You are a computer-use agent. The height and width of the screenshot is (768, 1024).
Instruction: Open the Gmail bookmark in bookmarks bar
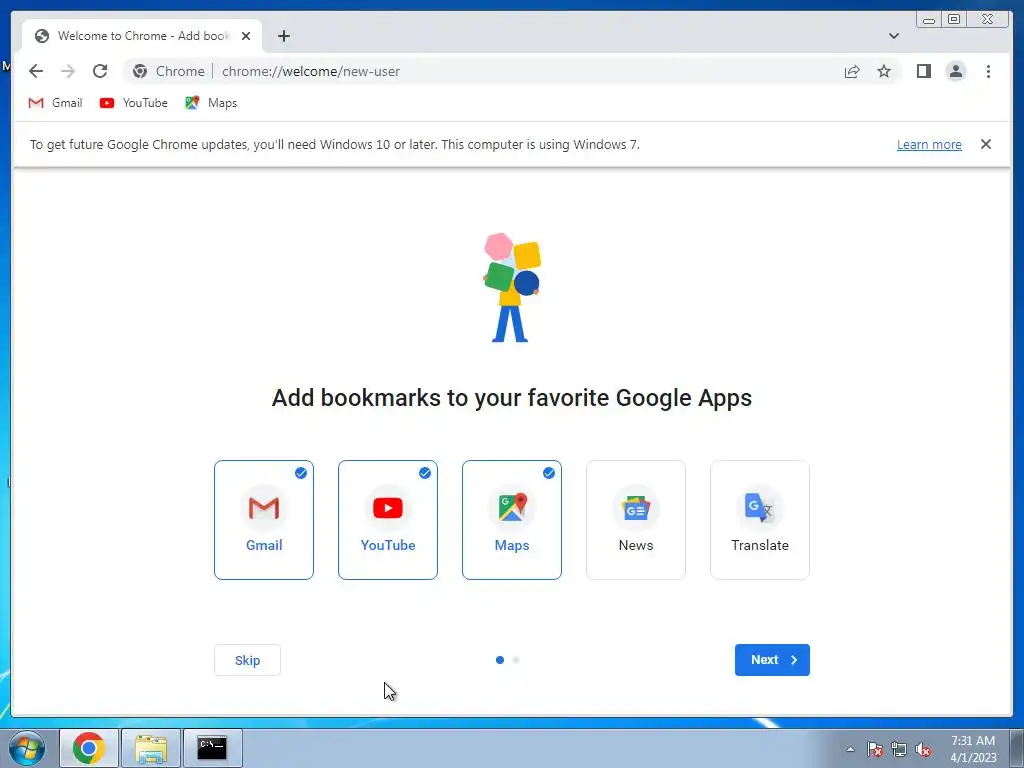56,103
